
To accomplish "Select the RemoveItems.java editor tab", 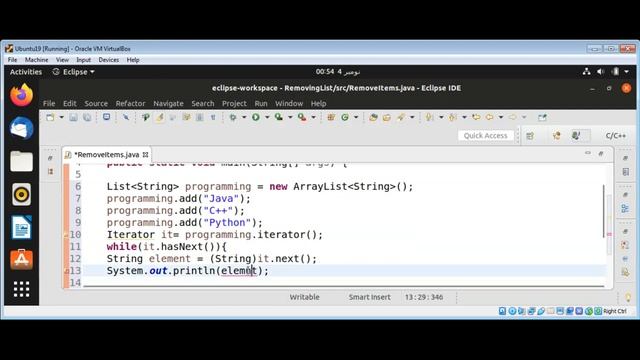I will 107,155.
